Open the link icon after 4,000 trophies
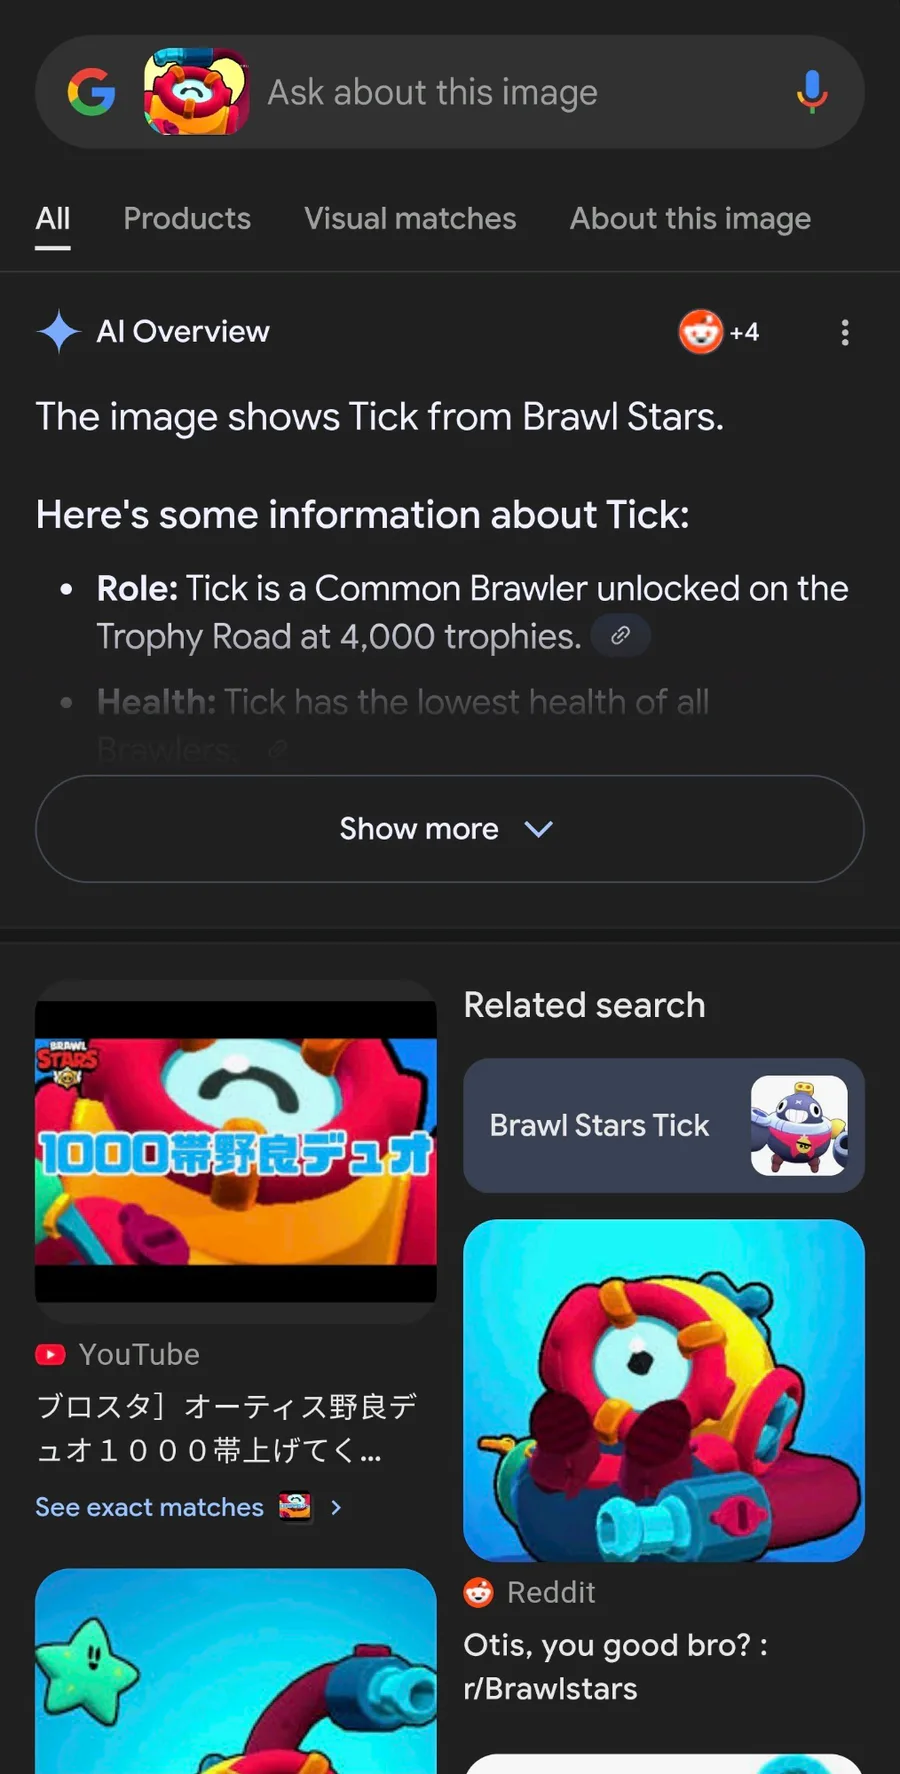The image size is (900, 1774). [x=620, y=636]
